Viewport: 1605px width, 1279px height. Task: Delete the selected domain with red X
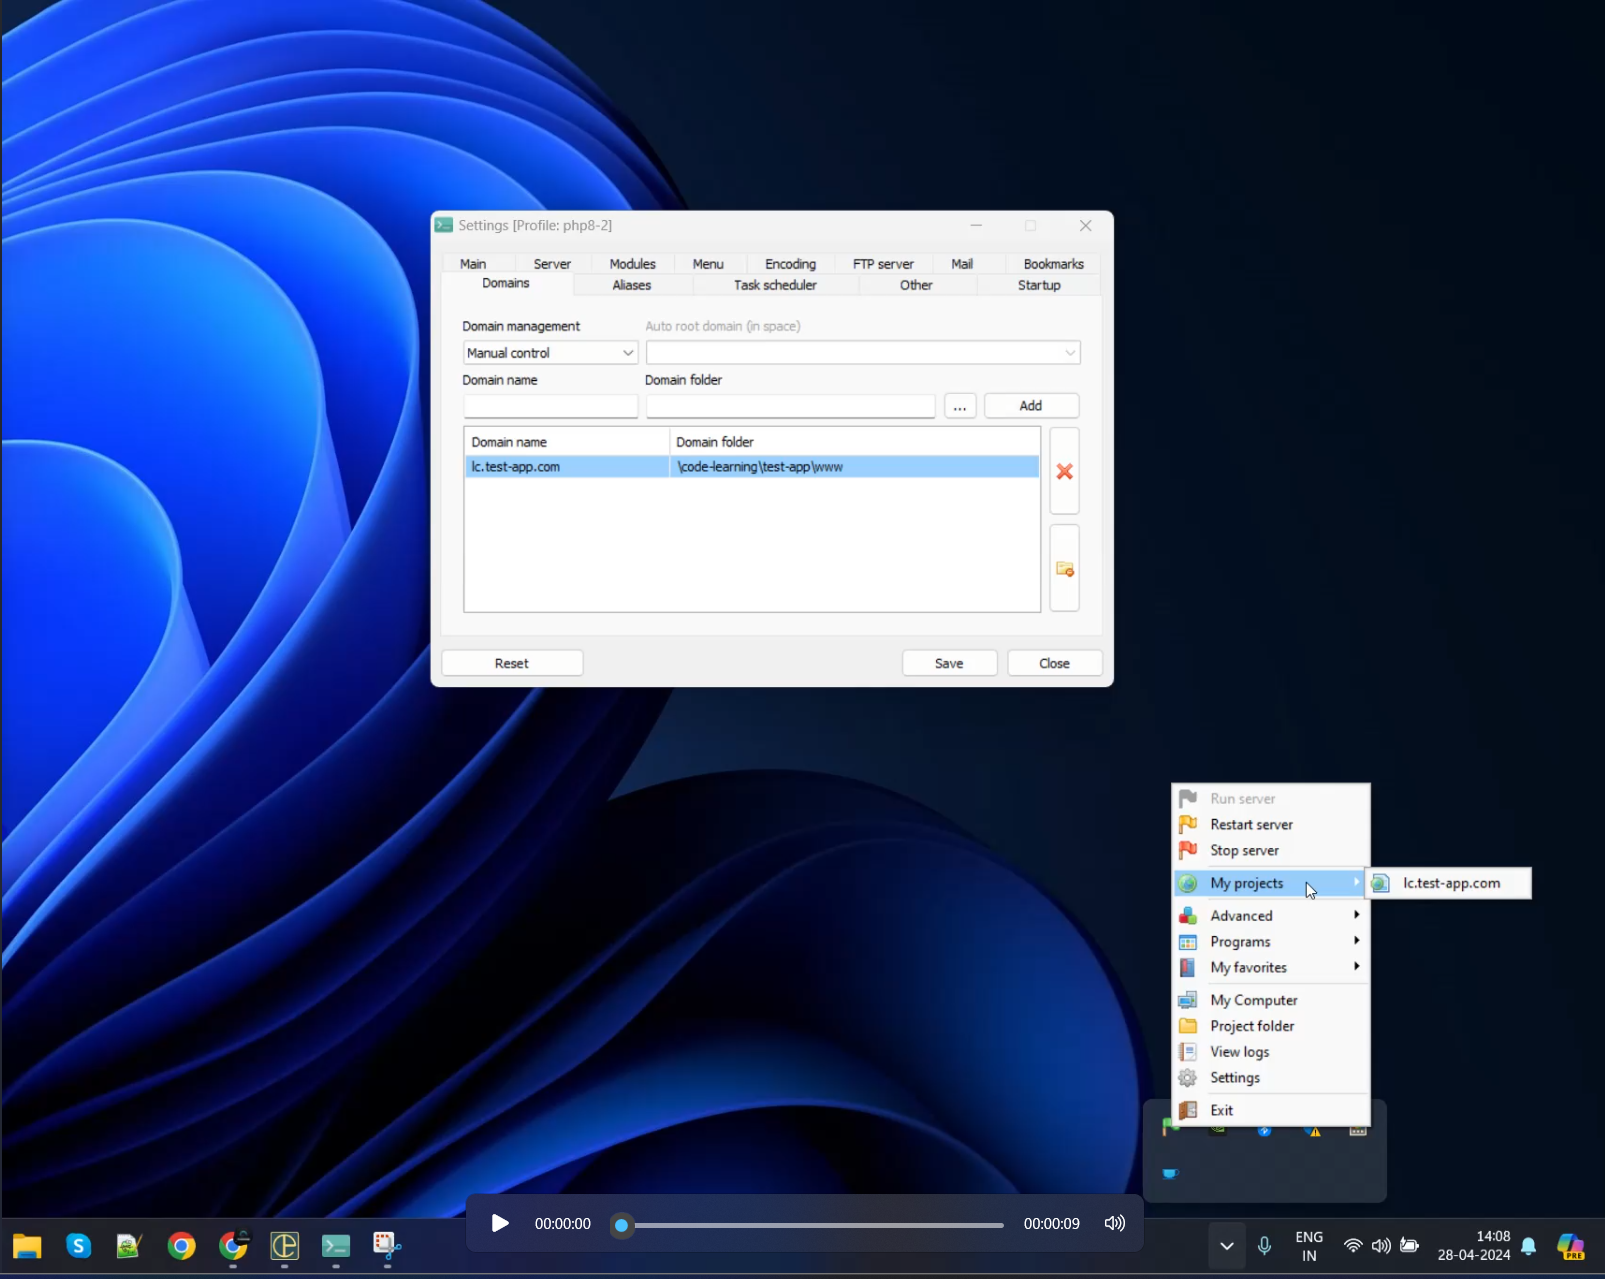(x=1064, y=471)
